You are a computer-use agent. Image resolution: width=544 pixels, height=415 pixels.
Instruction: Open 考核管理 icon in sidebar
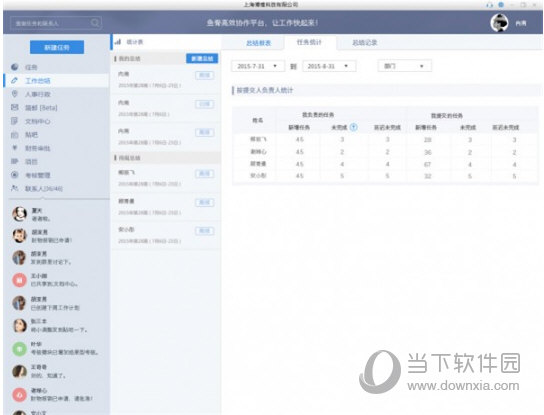coord(15,175)
